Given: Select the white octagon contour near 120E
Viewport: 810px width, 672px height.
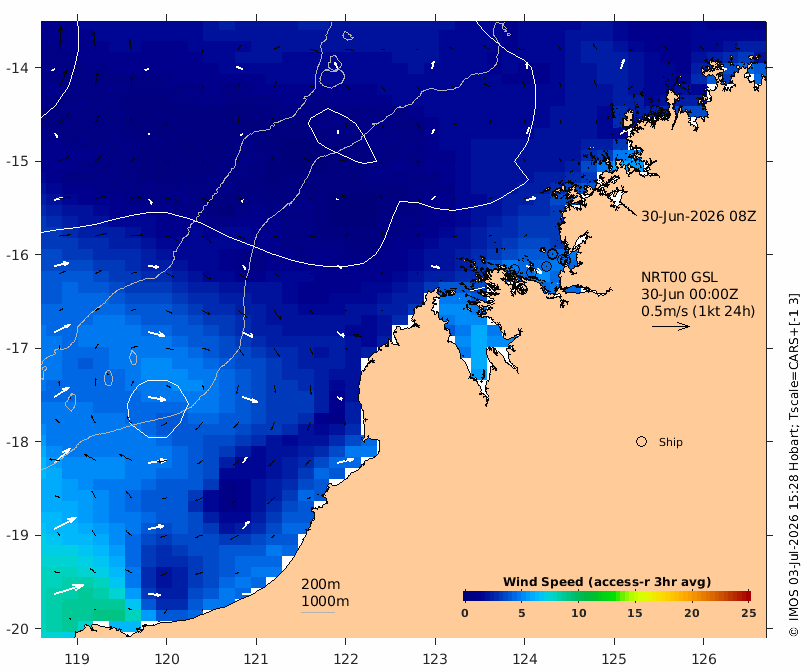Looking at the screenshot, I should [158, 409].
